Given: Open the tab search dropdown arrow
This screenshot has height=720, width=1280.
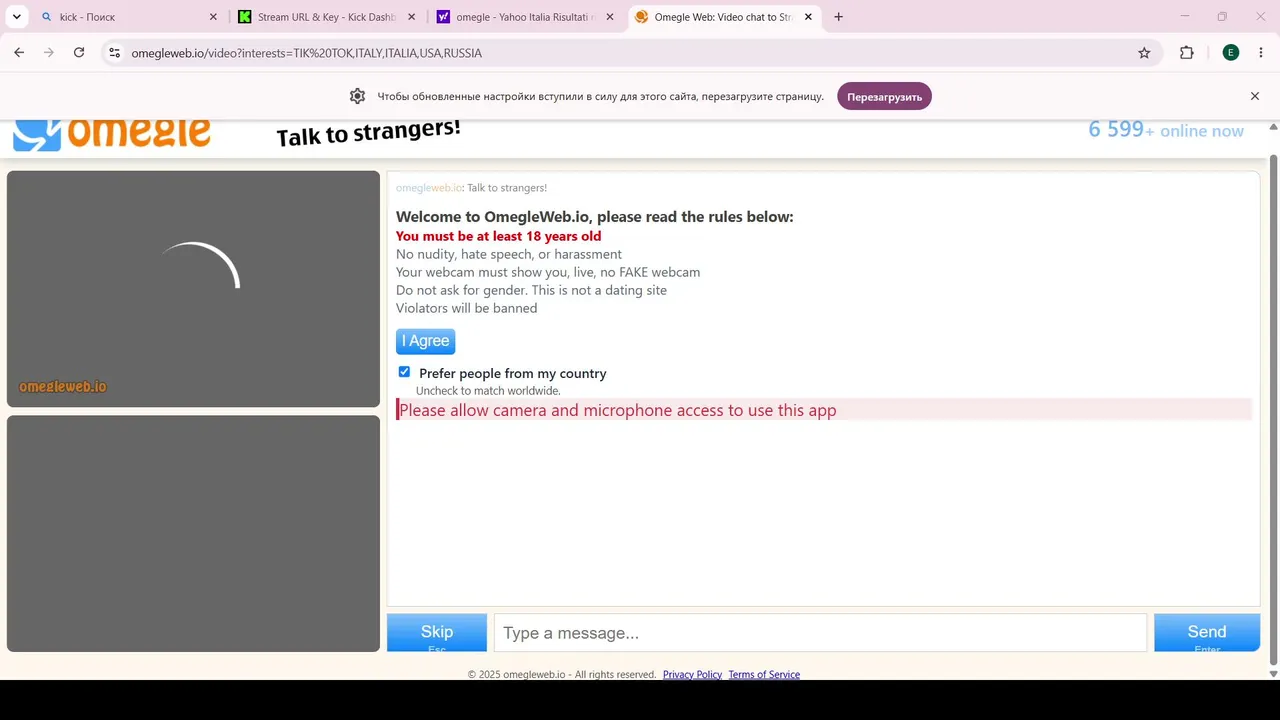Looking at the screenshot, I should [17, 17].
